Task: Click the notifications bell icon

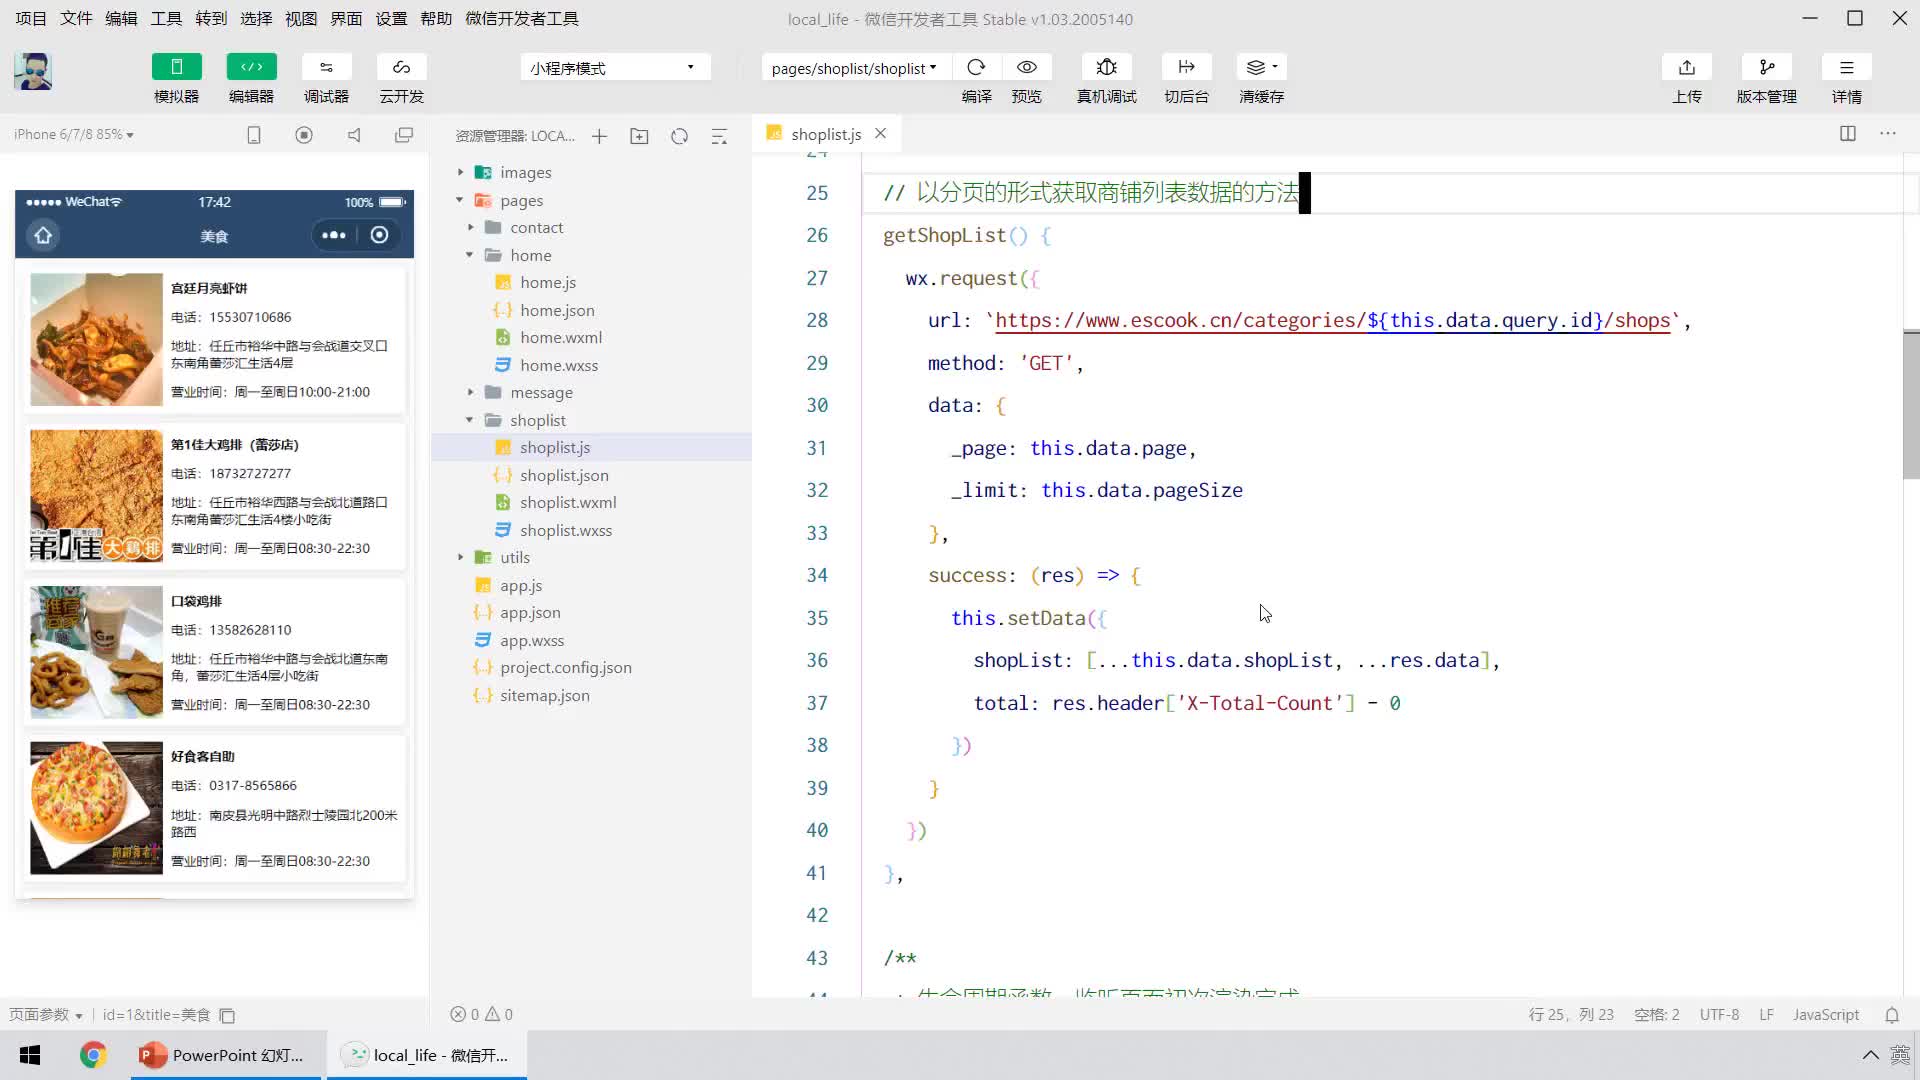Action: coord(1892,1014)
